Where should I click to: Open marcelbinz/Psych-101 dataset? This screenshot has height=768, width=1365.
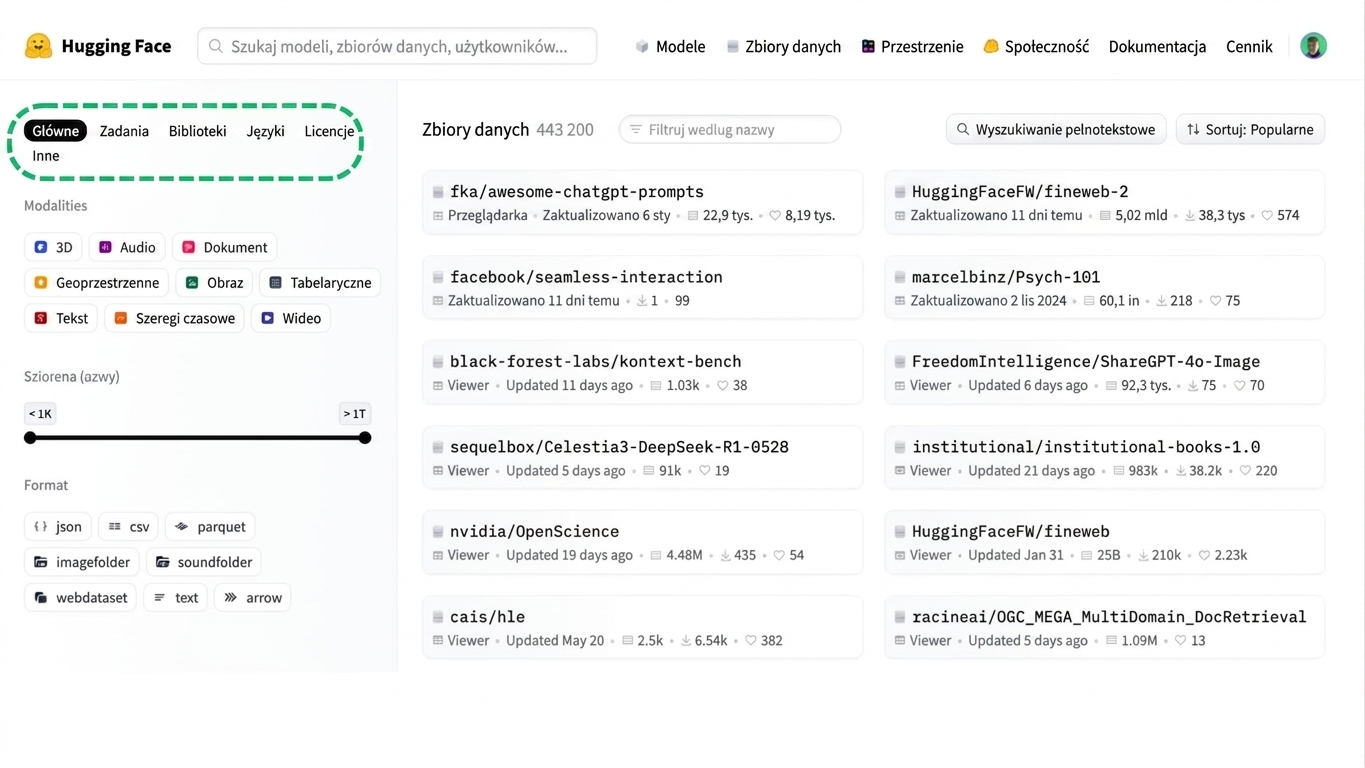tap(1105, 287)
